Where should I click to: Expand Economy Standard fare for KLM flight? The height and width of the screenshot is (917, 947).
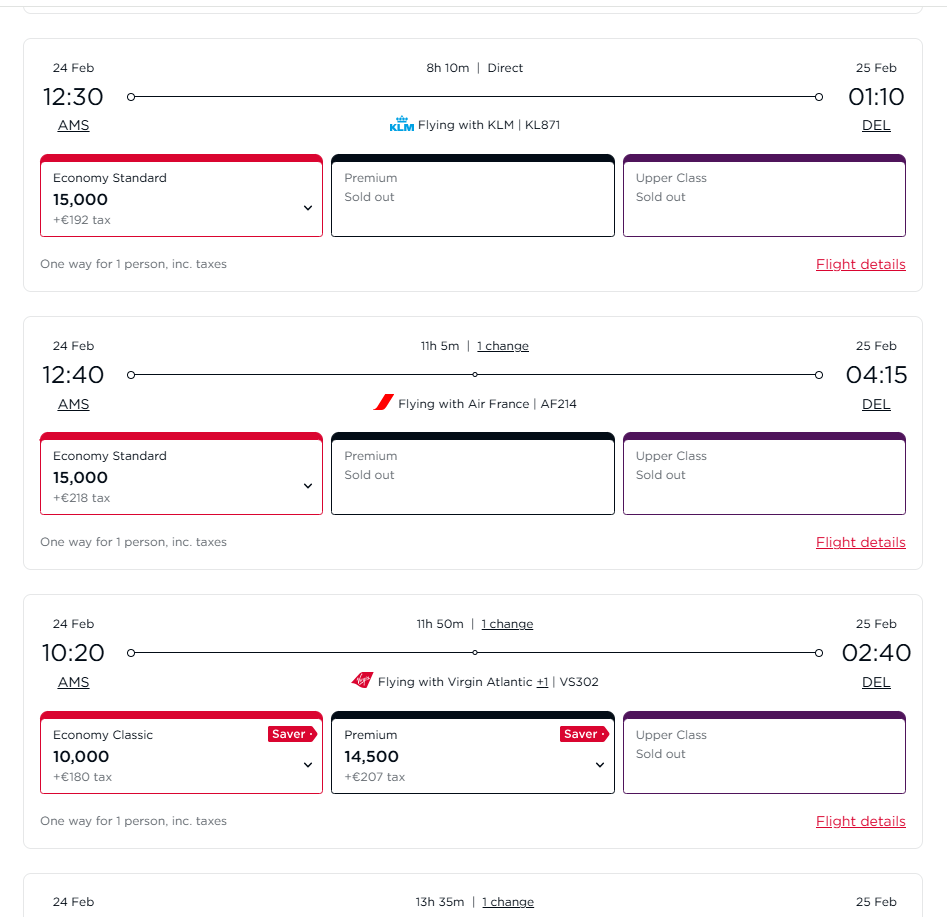tap(308, 208)
